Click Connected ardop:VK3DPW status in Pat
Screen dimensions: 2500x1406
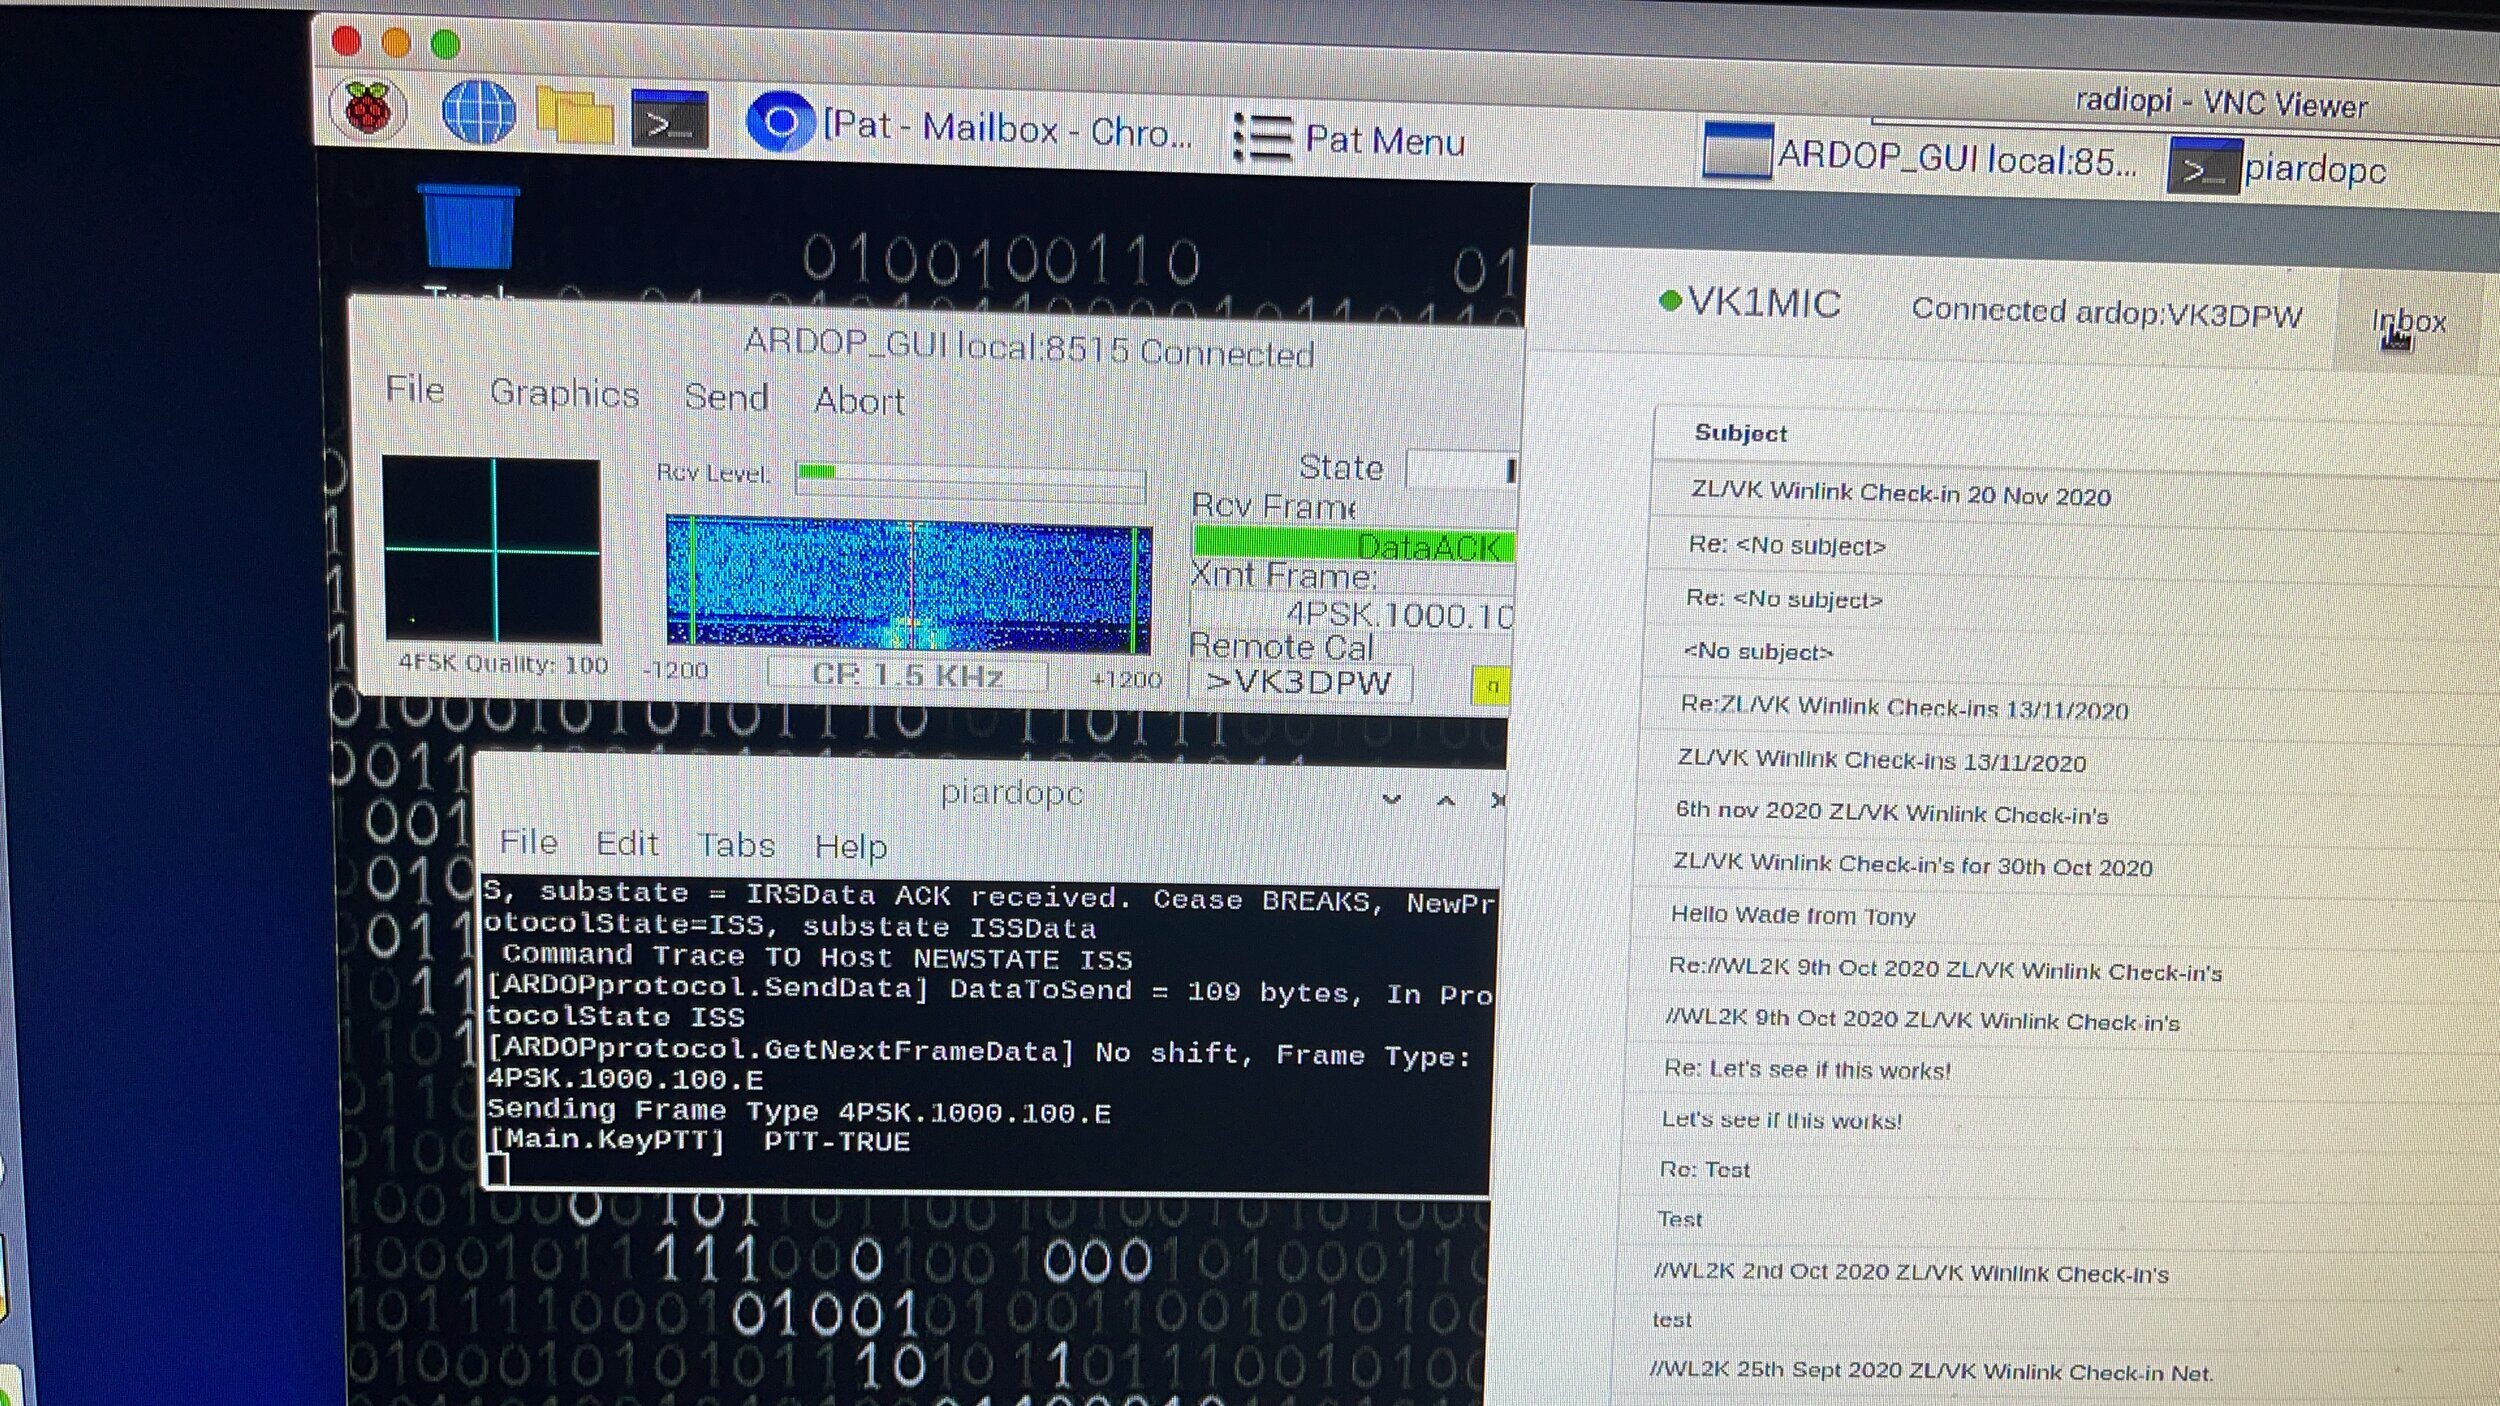point(2106,313)
